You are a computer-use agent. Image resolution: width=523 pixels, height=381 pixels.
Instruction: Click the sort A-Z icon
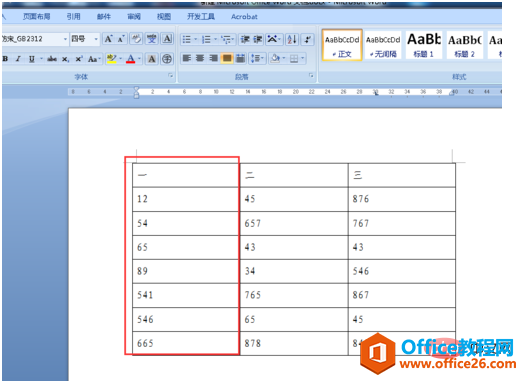pyautogui.click(x=292, y=39)
